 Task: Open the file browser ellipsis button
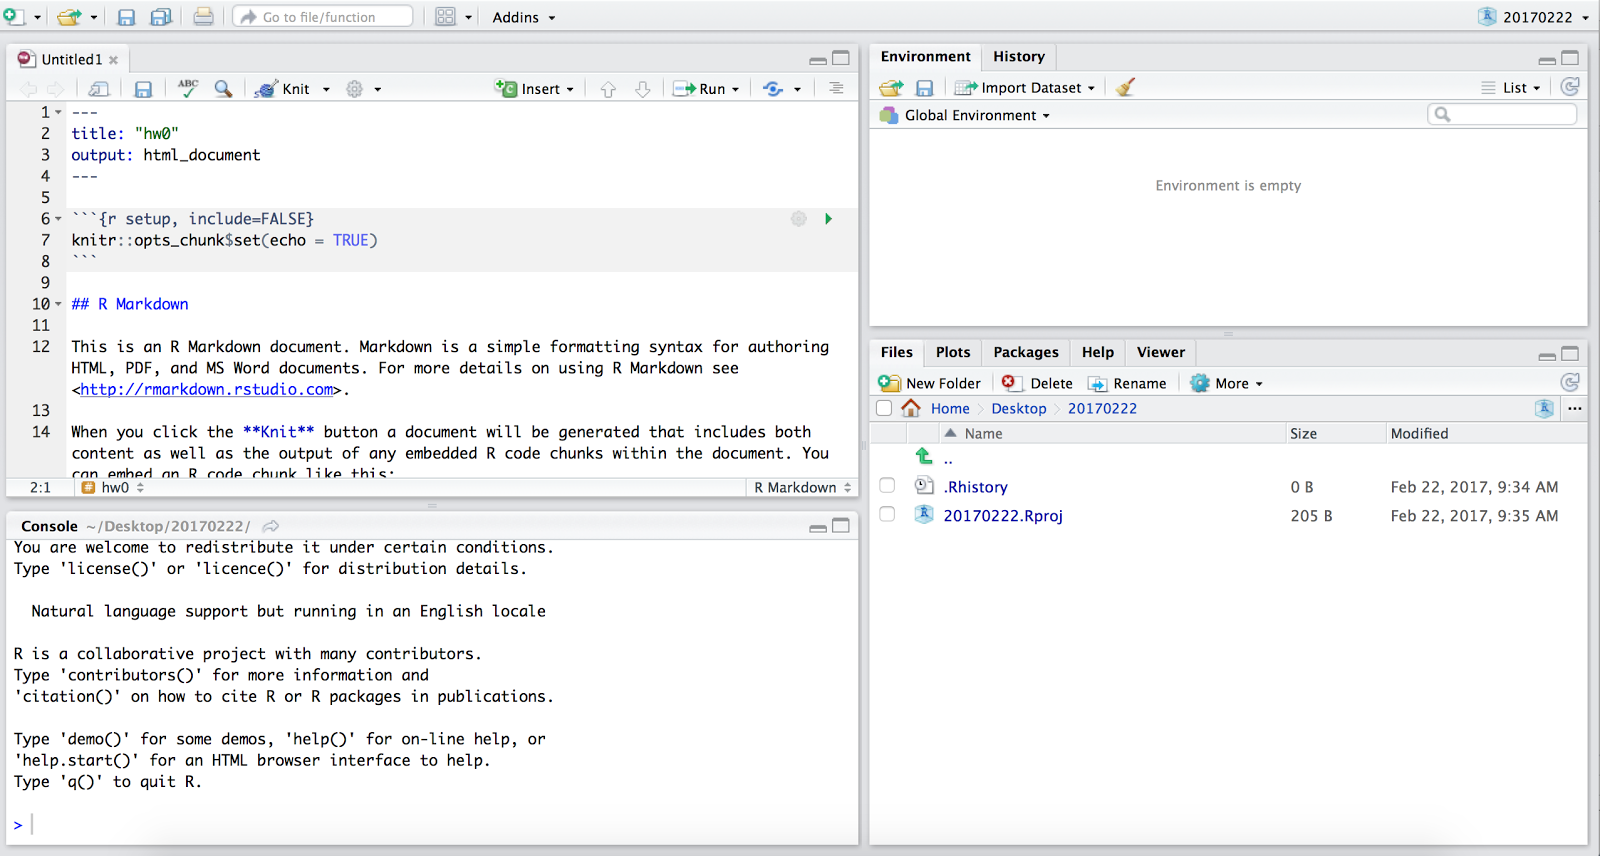point(1575,408)
